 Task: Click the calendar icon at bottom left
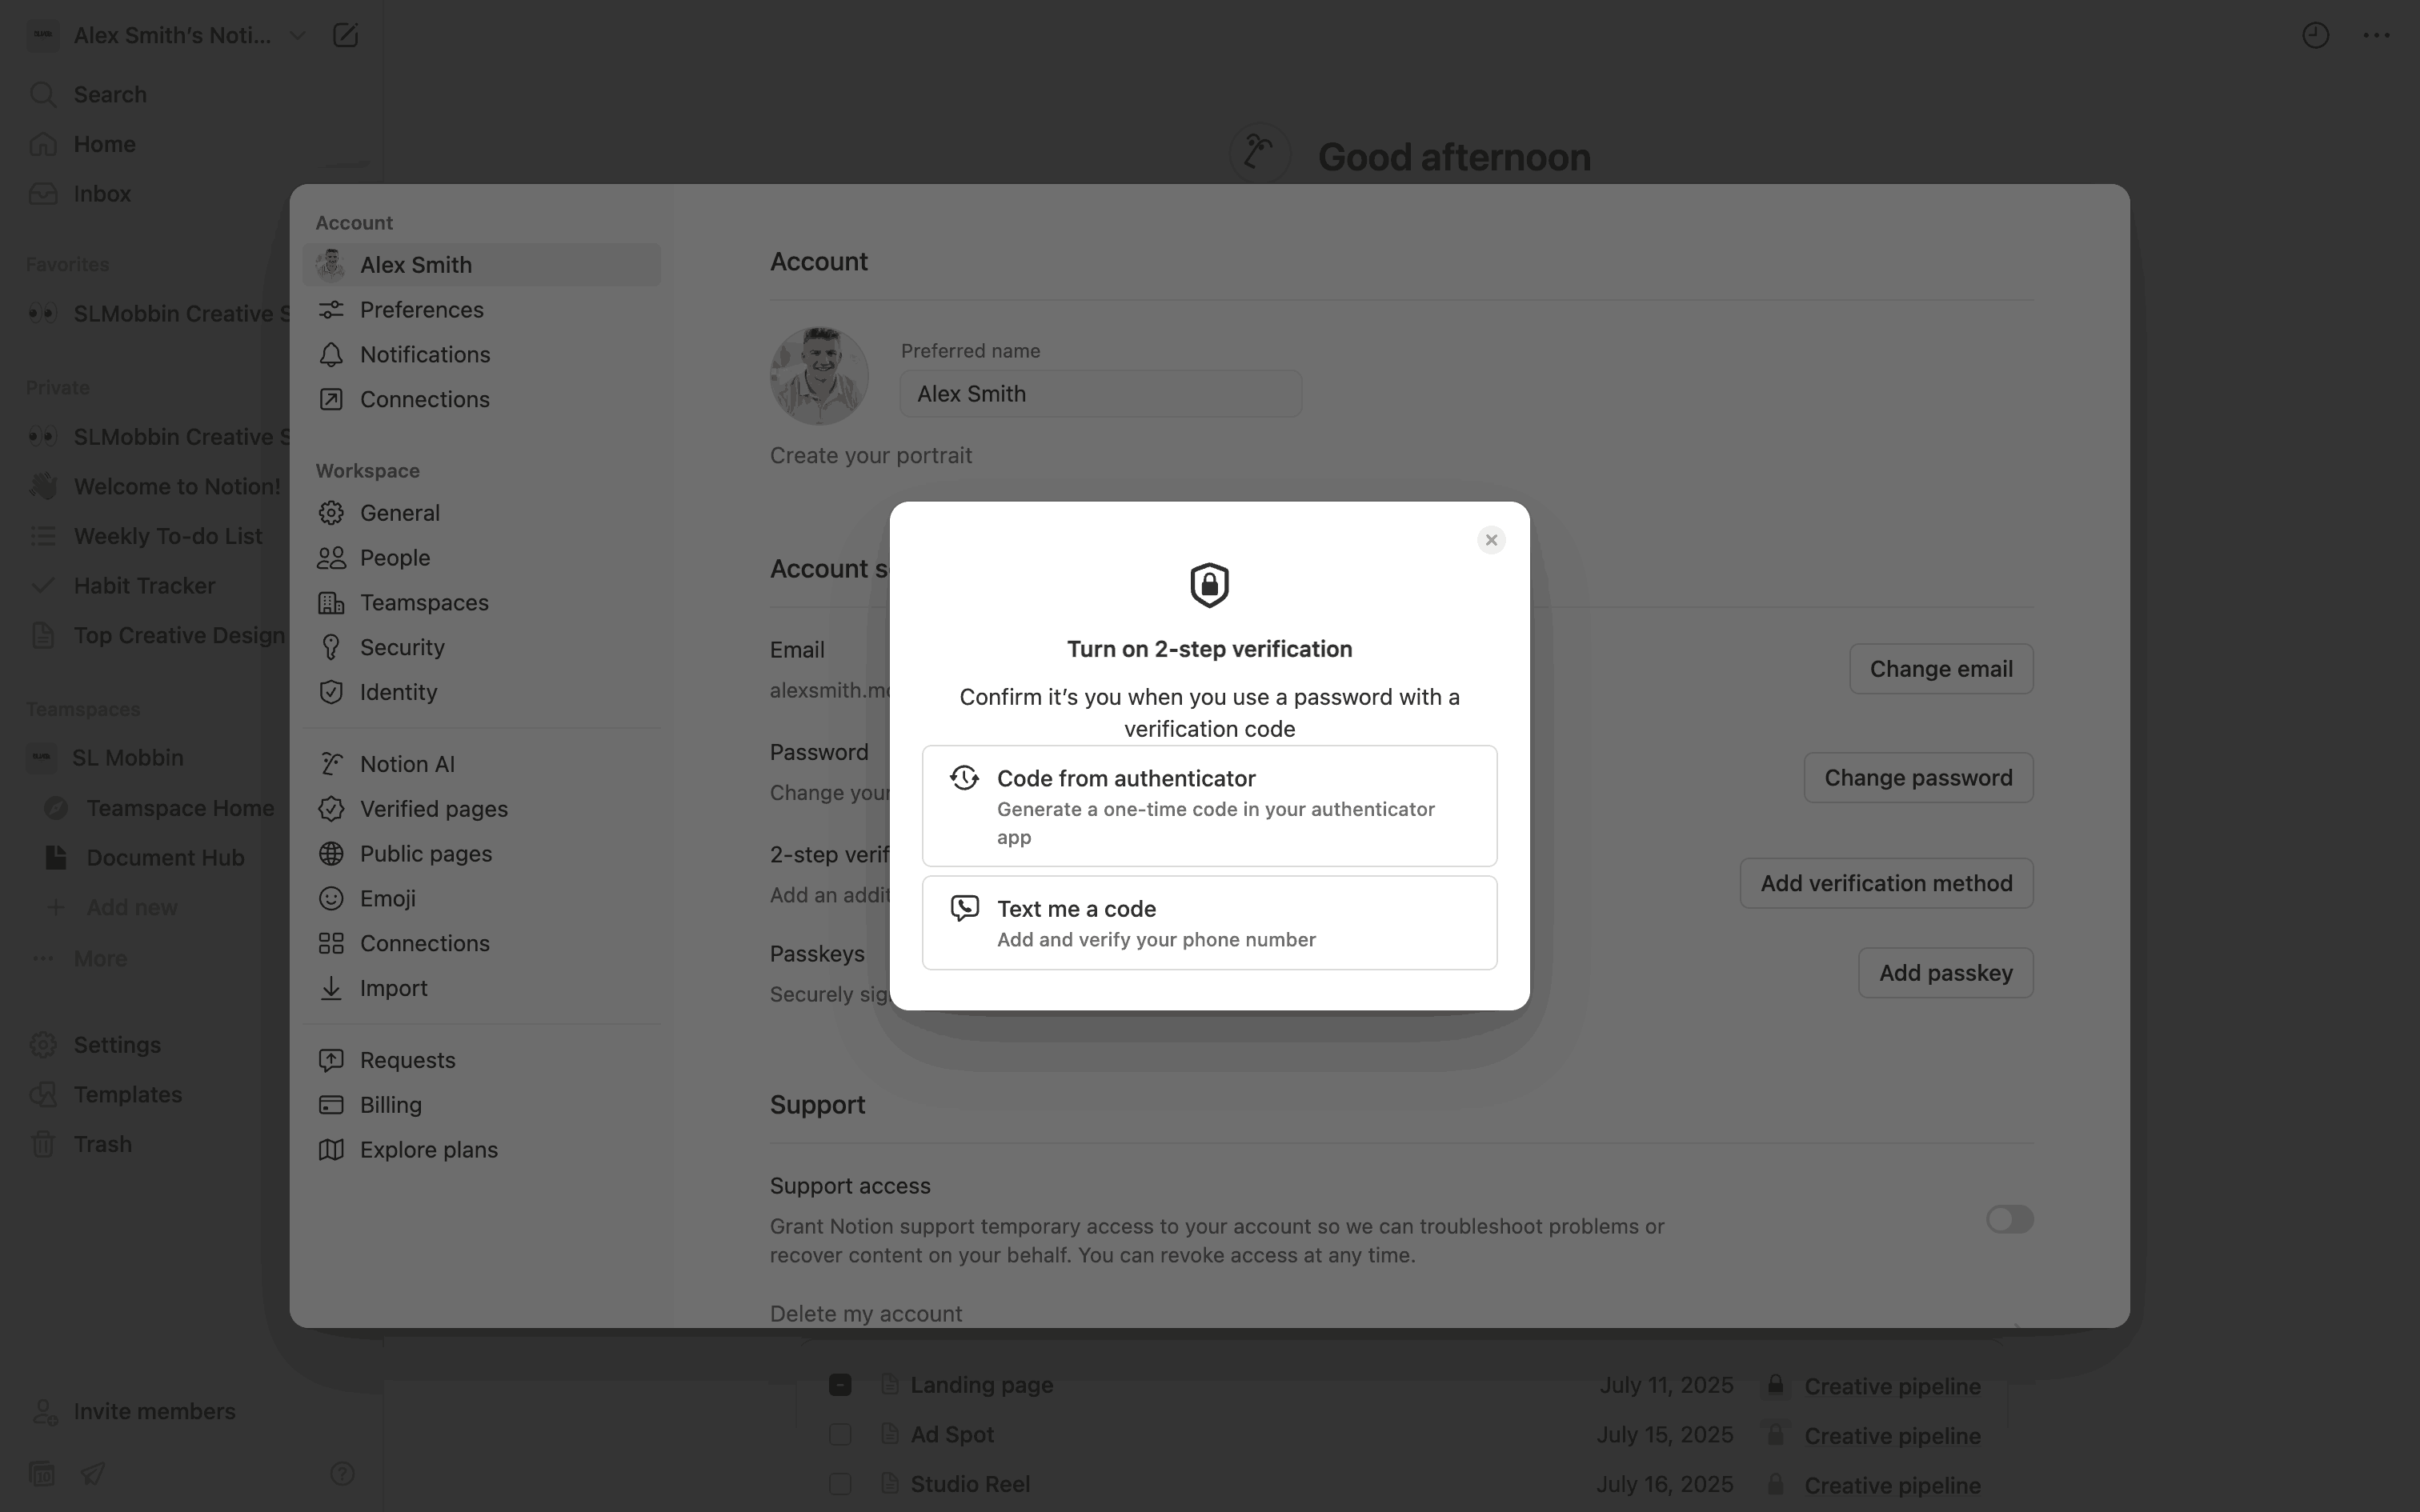coord(42,1473)
